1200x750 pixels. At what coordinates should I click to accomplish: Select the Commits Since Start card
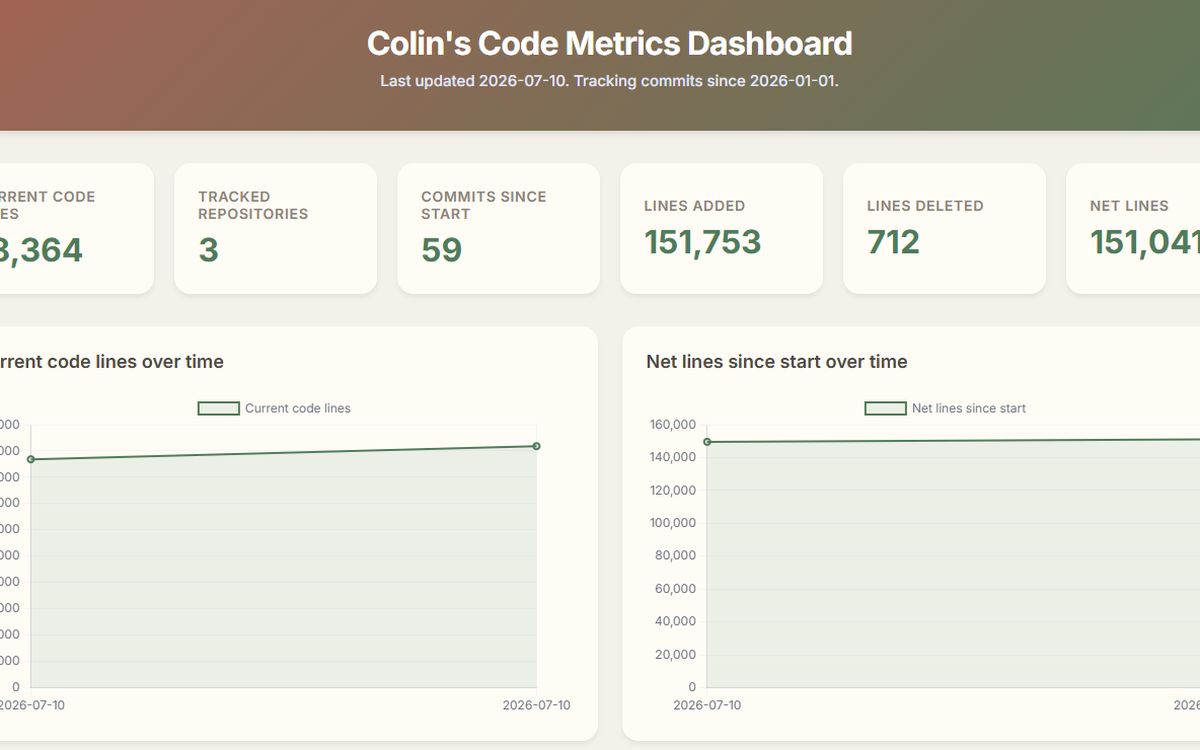[x=499, y=229]
